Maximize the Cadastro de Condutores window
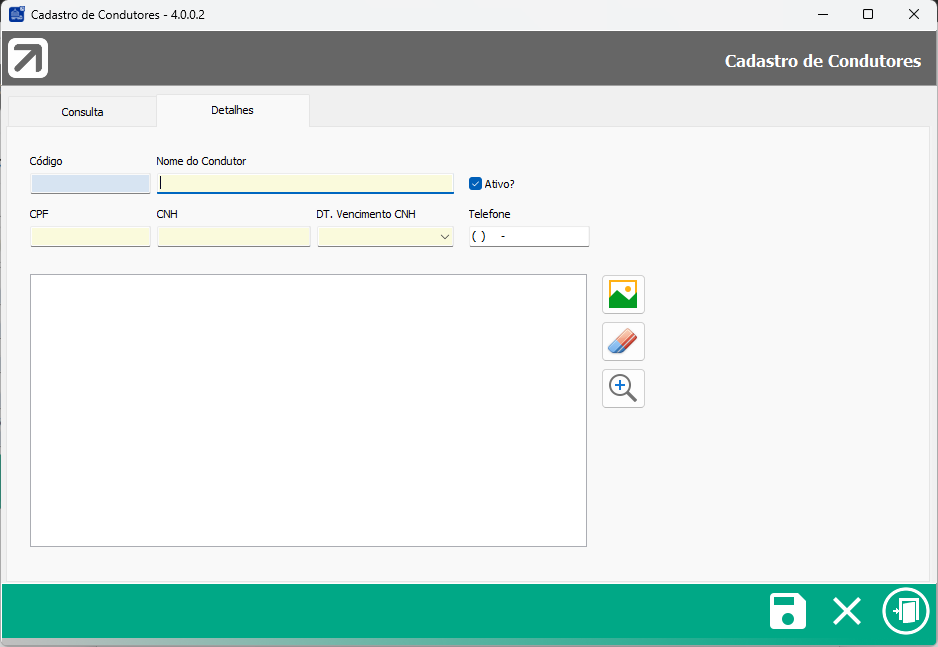Viewport: 938px width, 647px height. pyautogui.click(x=868, y=15)
